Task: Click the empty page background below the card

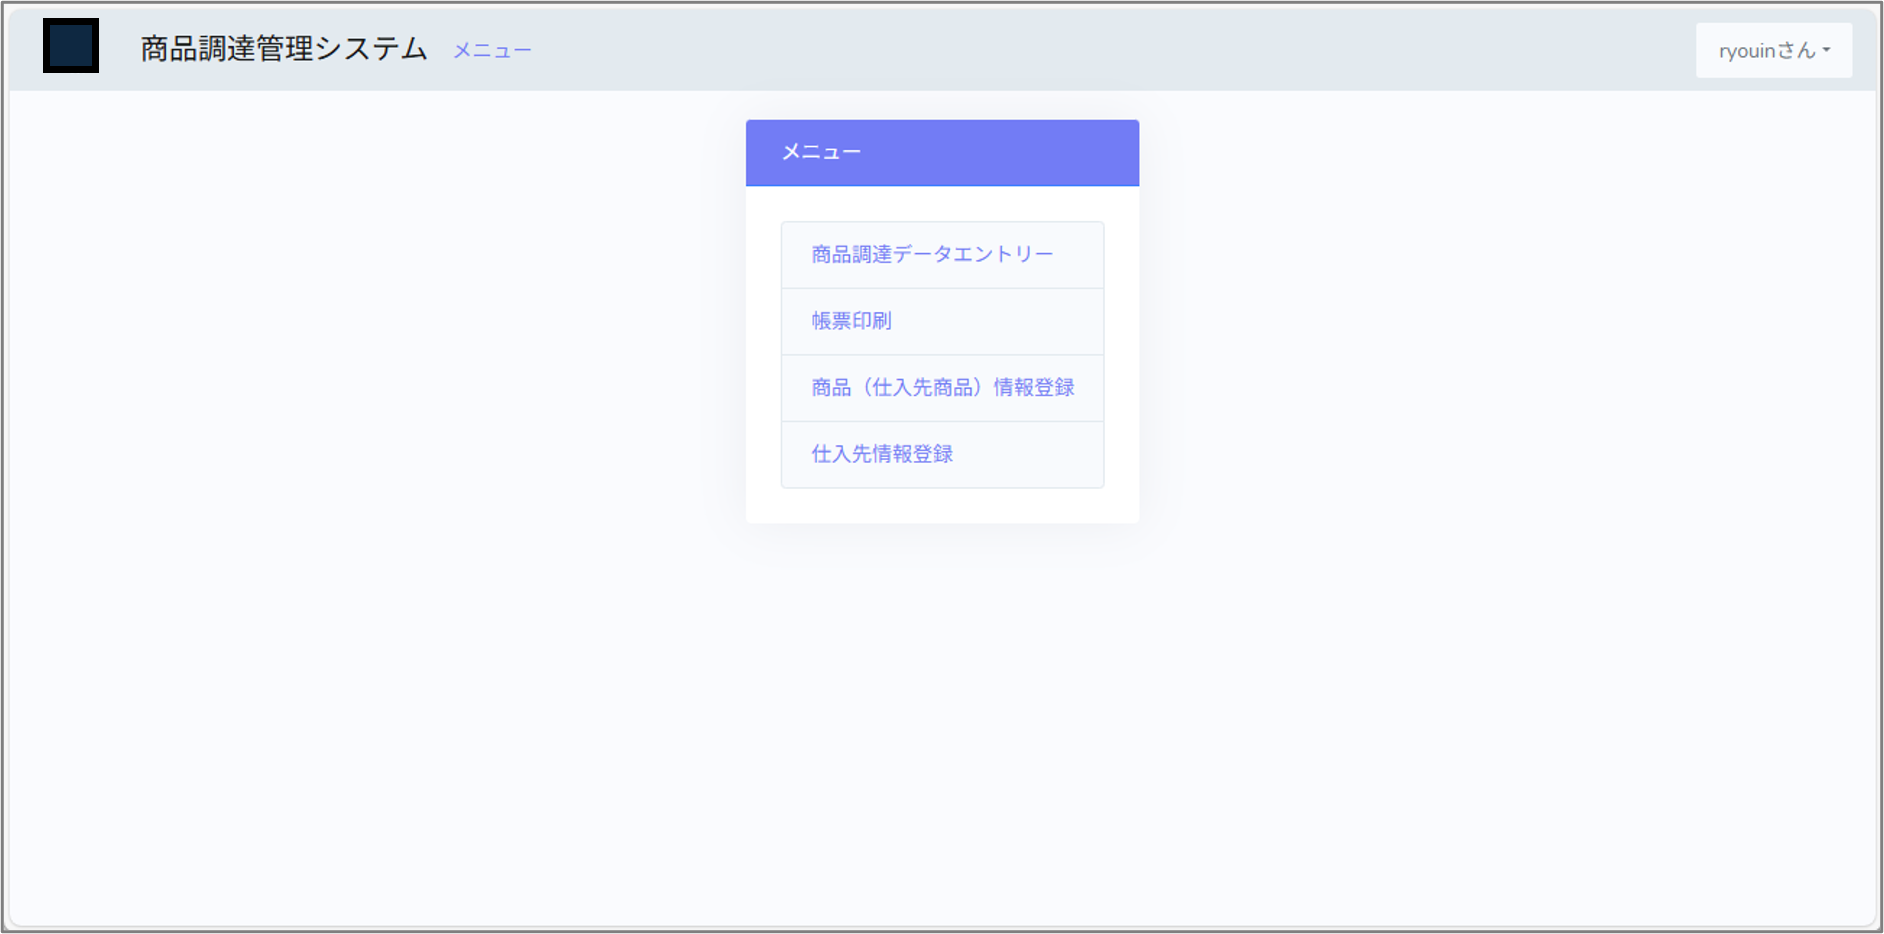Action: [x=941, y=720]
